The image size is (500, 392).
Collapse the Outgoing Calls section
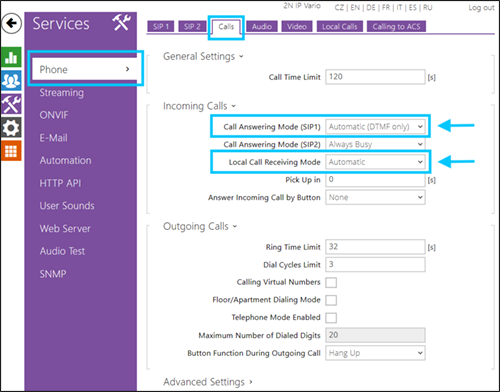click(200, 226)
